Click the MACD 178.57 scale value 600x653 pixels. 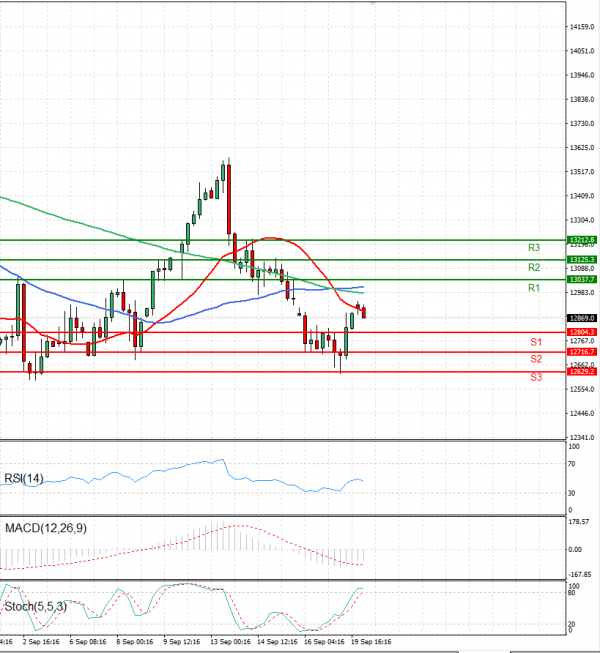point(579,522)
